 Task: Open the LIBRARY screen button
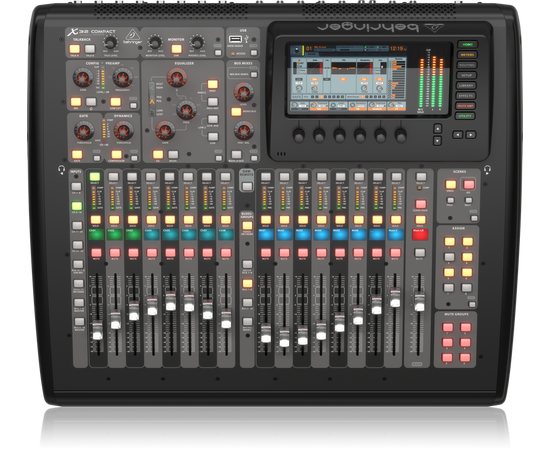(x=467, y=86)
